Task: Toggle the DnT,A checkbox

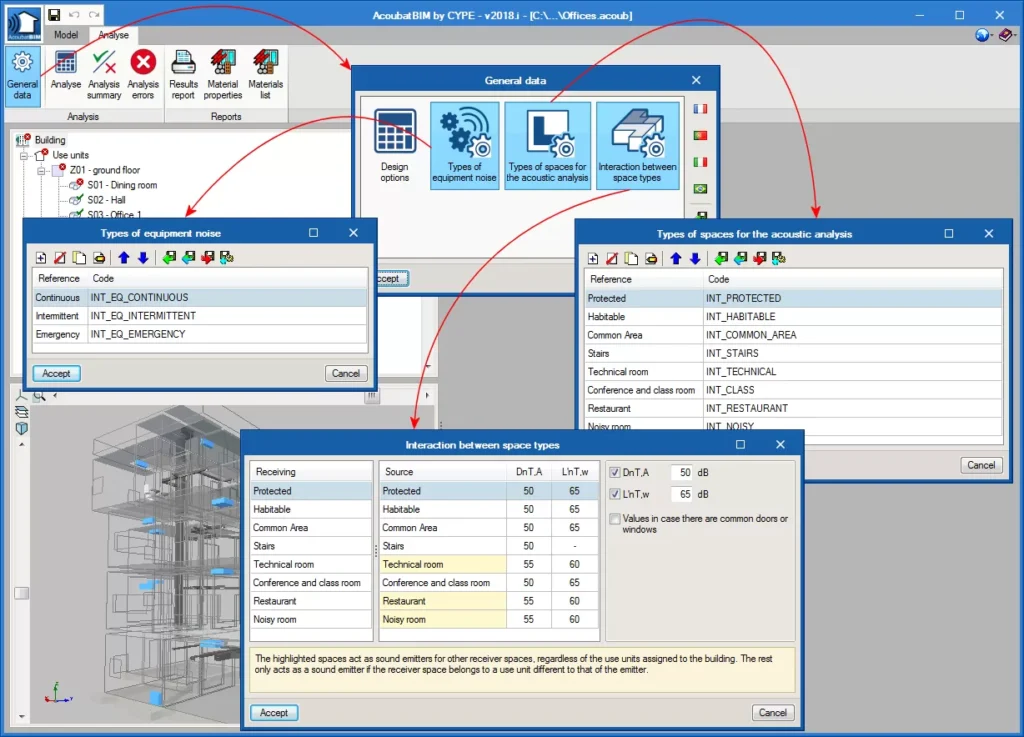Action: tap(615, 472)
